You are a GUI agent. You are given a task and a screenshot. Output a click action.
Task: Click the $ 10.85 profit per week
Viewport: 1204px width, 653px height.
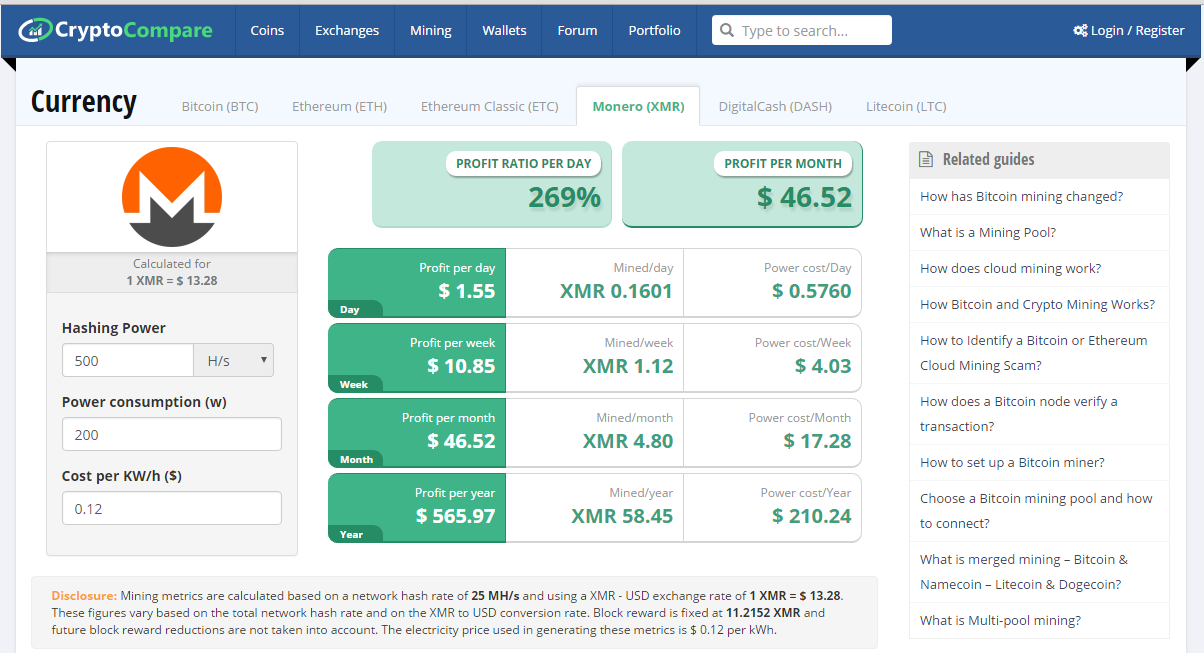coord(461,366)
